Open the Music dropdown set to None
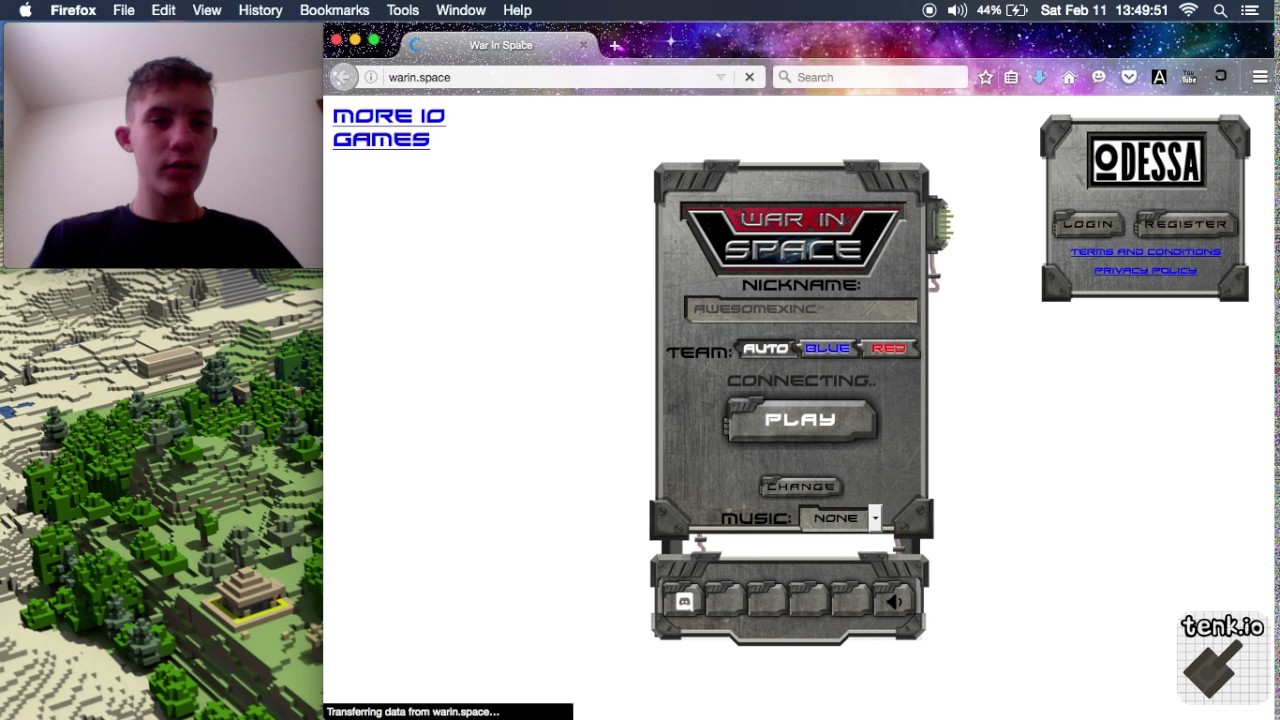The height and width of the screenshot is (720, 1280). click(840, 518)
